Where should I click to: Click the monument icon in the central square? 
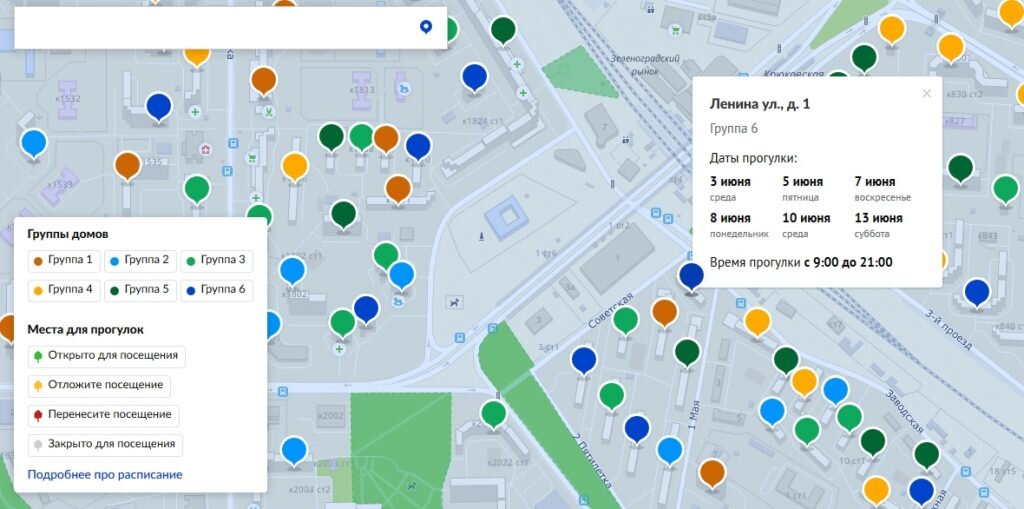(481, 237)
